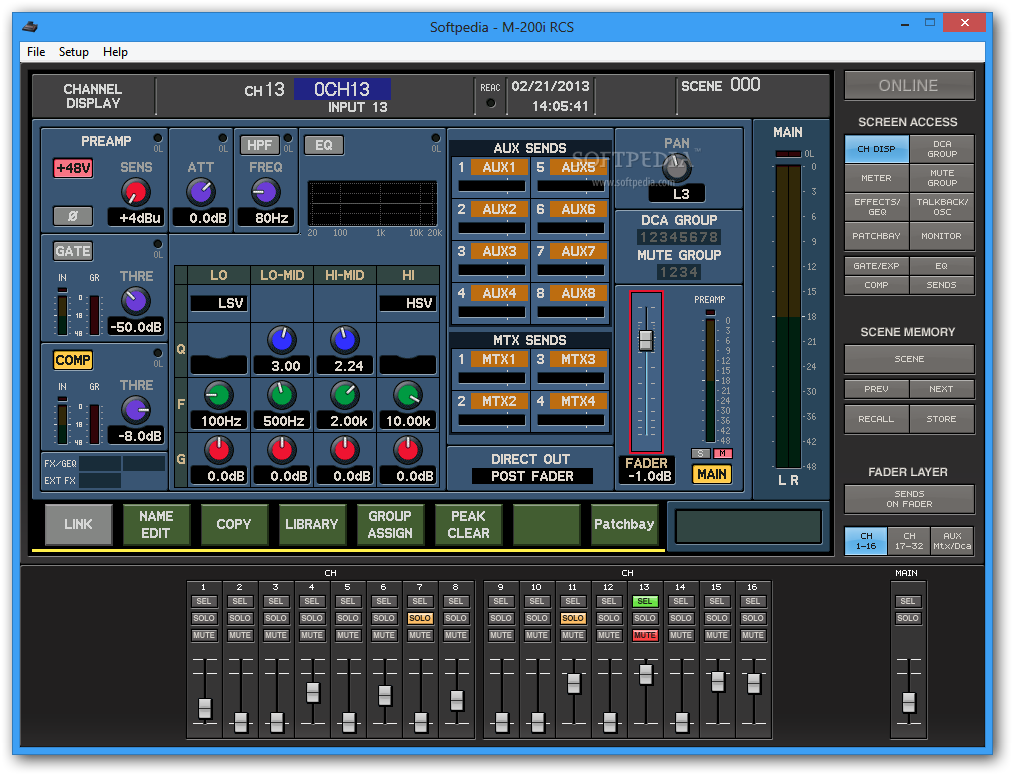
Task: Click the SENS gain knob in PREAMP
Action: [136, 192]
